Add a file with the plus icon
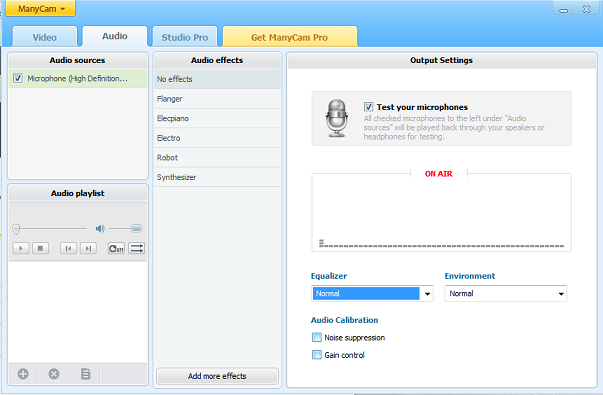Image resolution: width=603 pixels, height=395 pixels. [23, 374]
